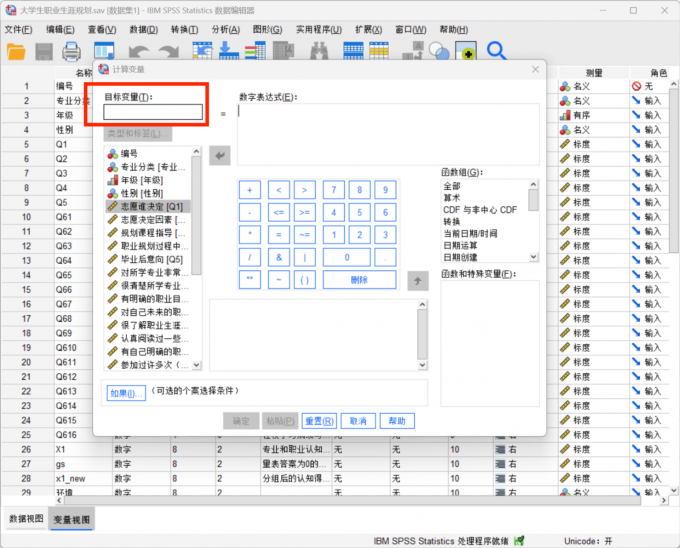Open the 实用程序(U) menu

(x=319, y=29)
